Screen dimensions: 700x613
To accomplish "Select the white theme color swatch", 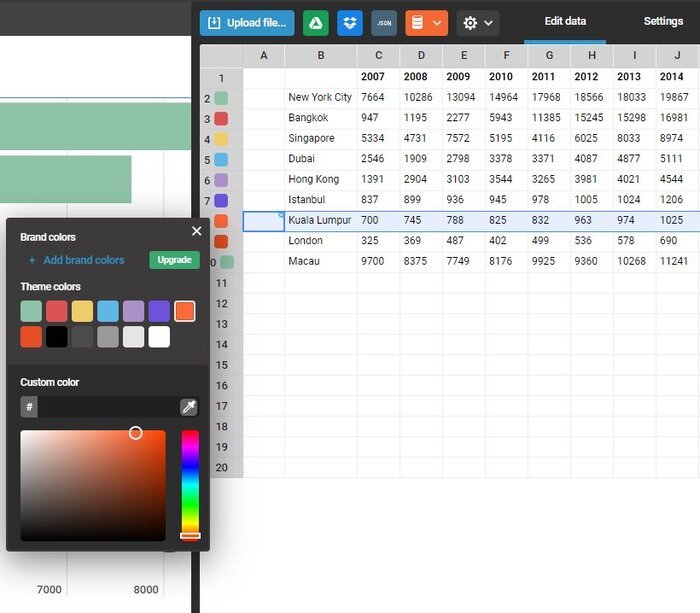I will point(159,337).
